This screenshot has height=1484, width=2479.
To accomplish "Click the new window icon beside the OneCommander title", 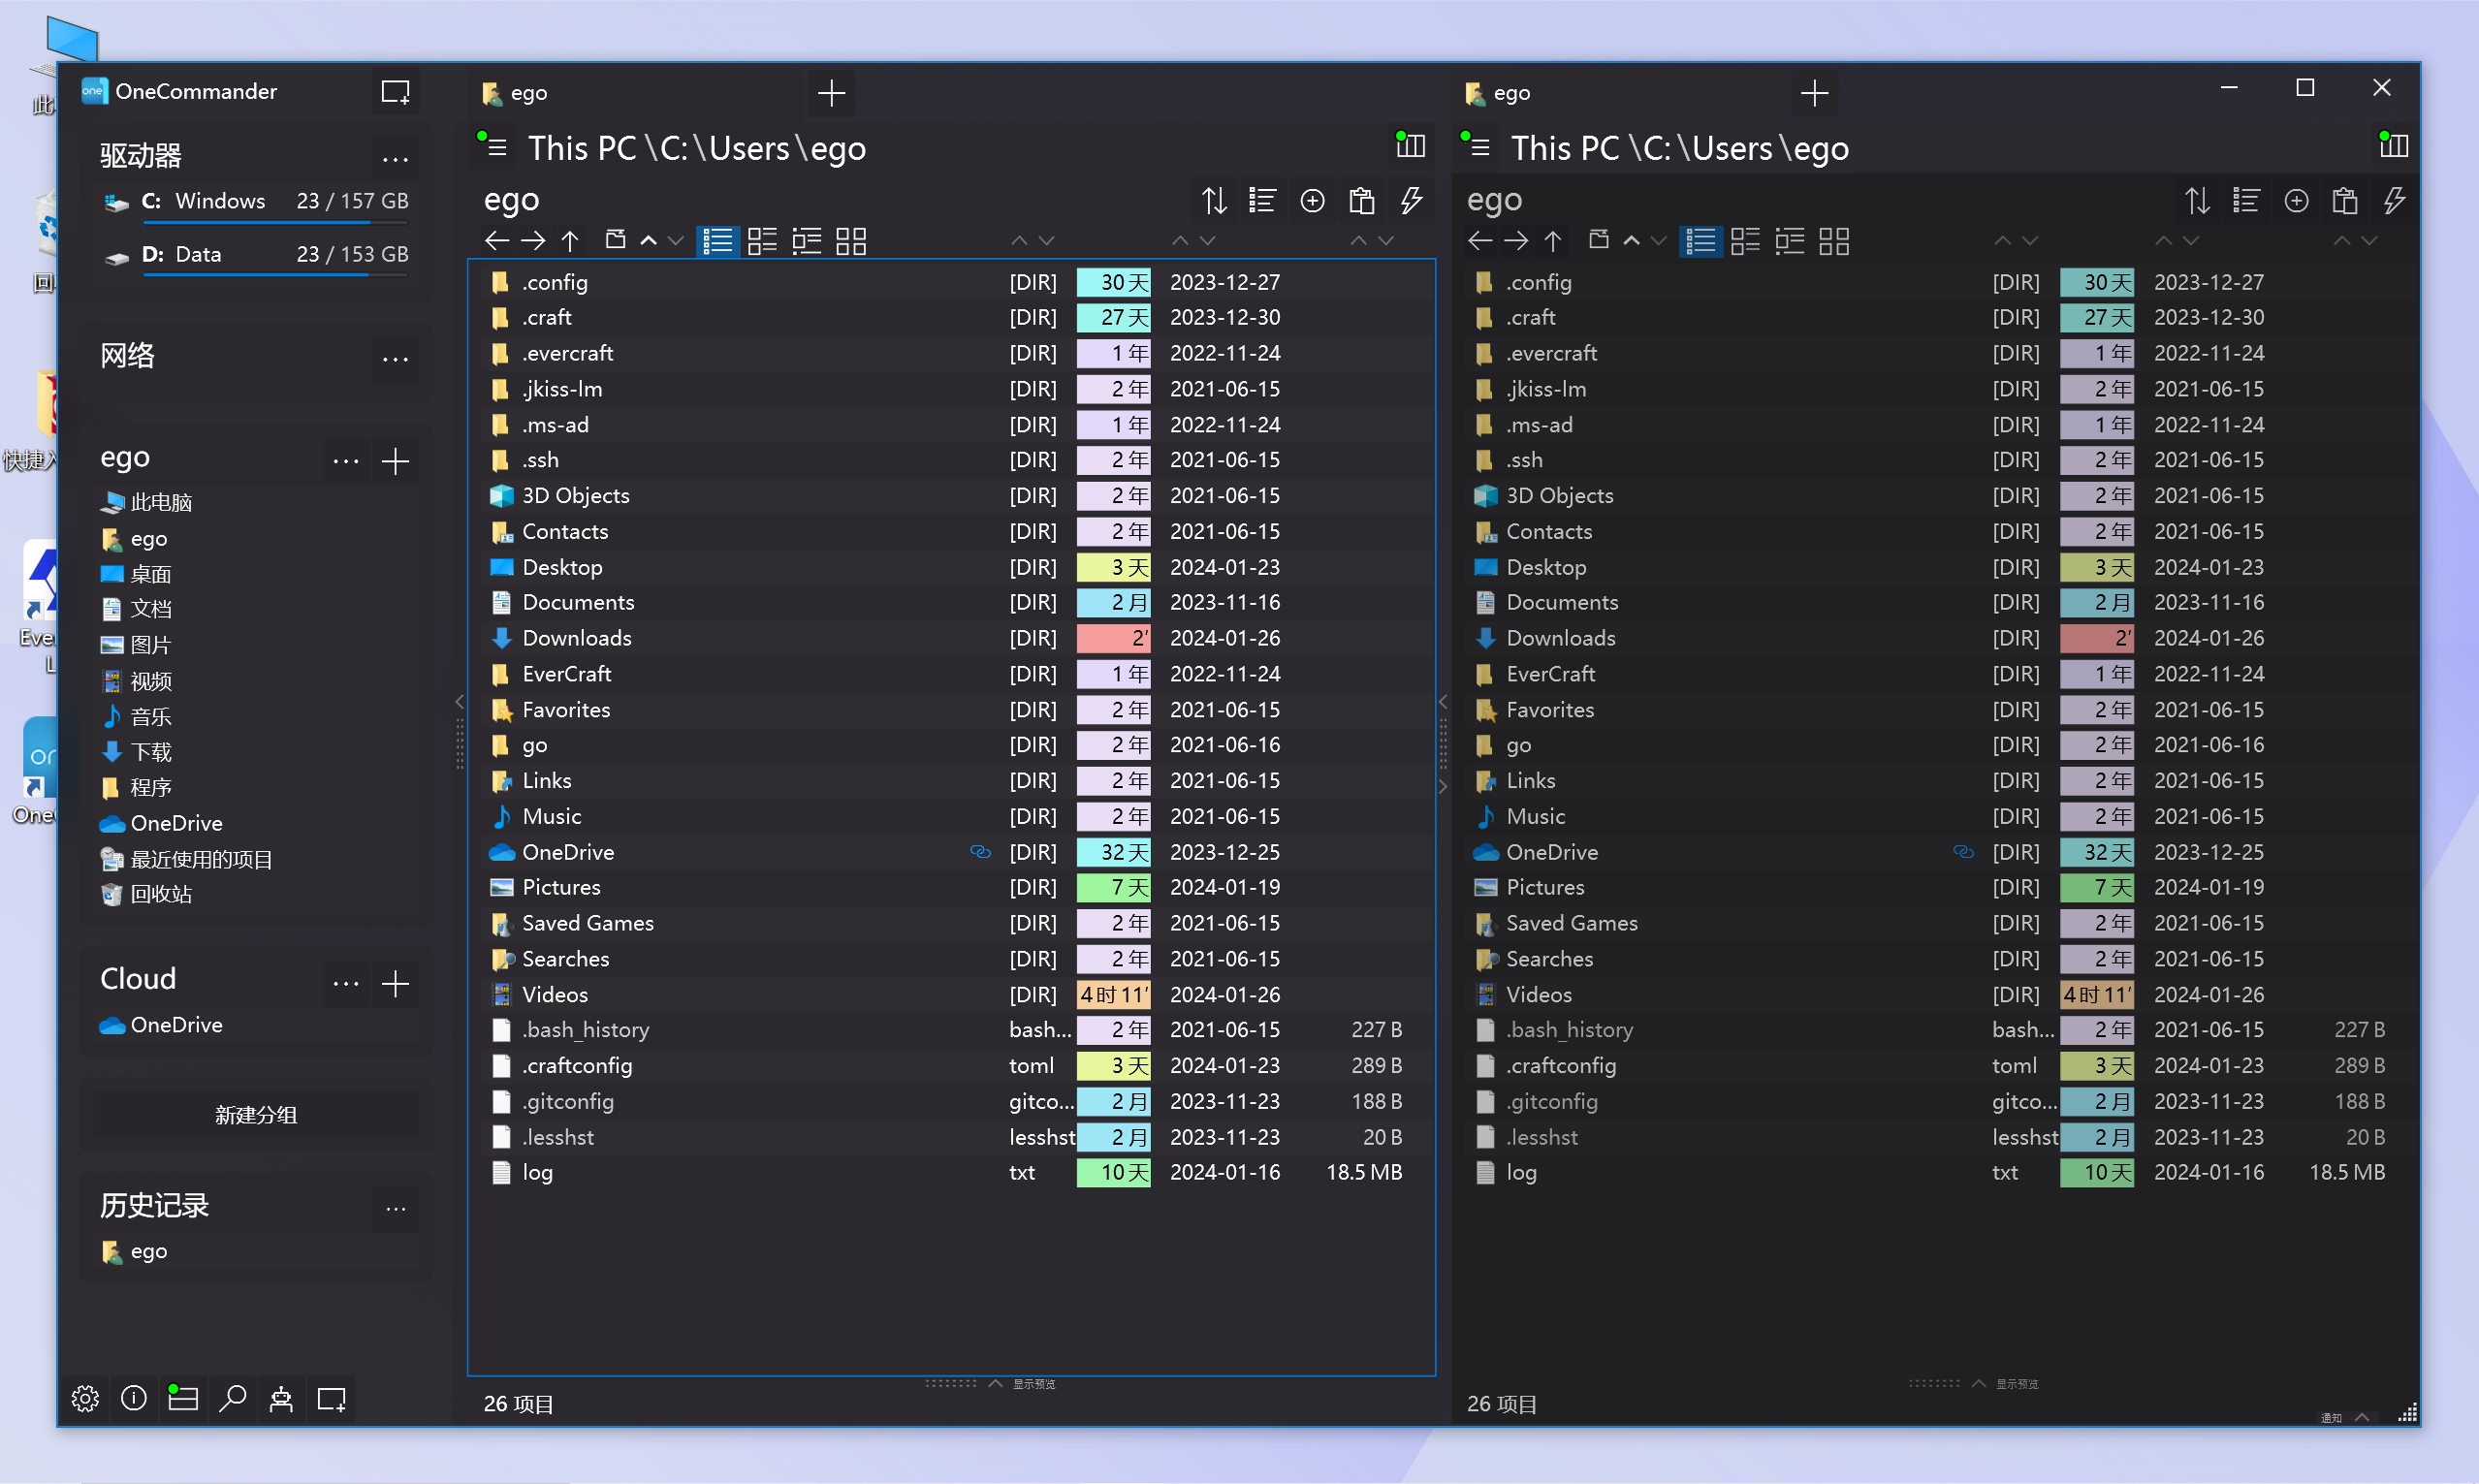I will tap(396, 92).
